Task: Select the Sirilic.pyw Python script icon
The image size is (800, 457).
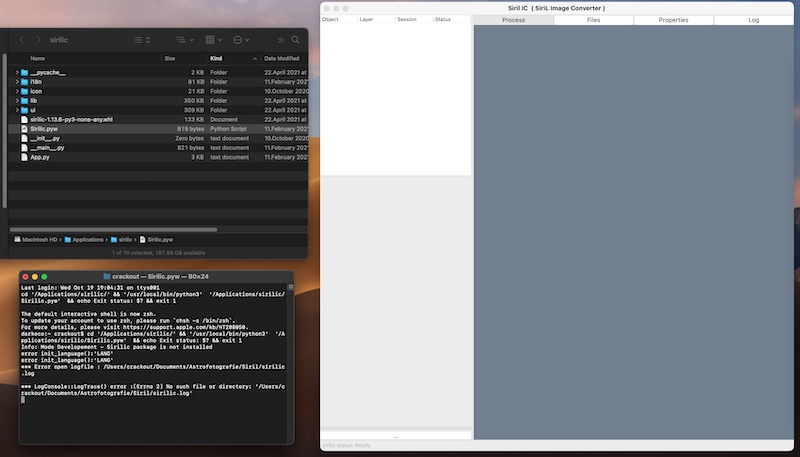Action: click(x=24, y=129)
